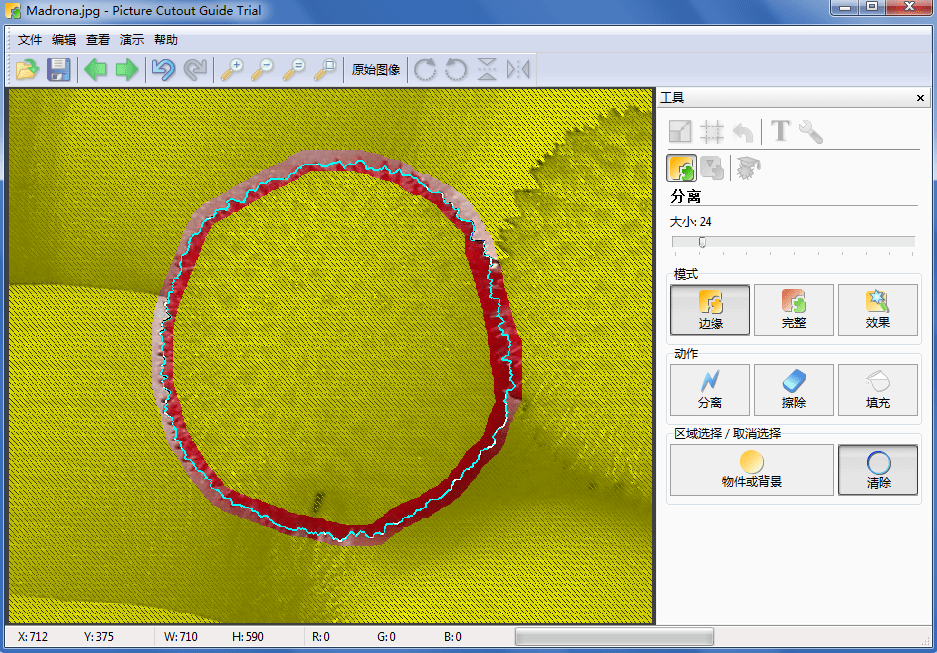Viewport: 937px width, 653px height.
Task: Click the 分离 action button
Action: (x=710, y=390)
